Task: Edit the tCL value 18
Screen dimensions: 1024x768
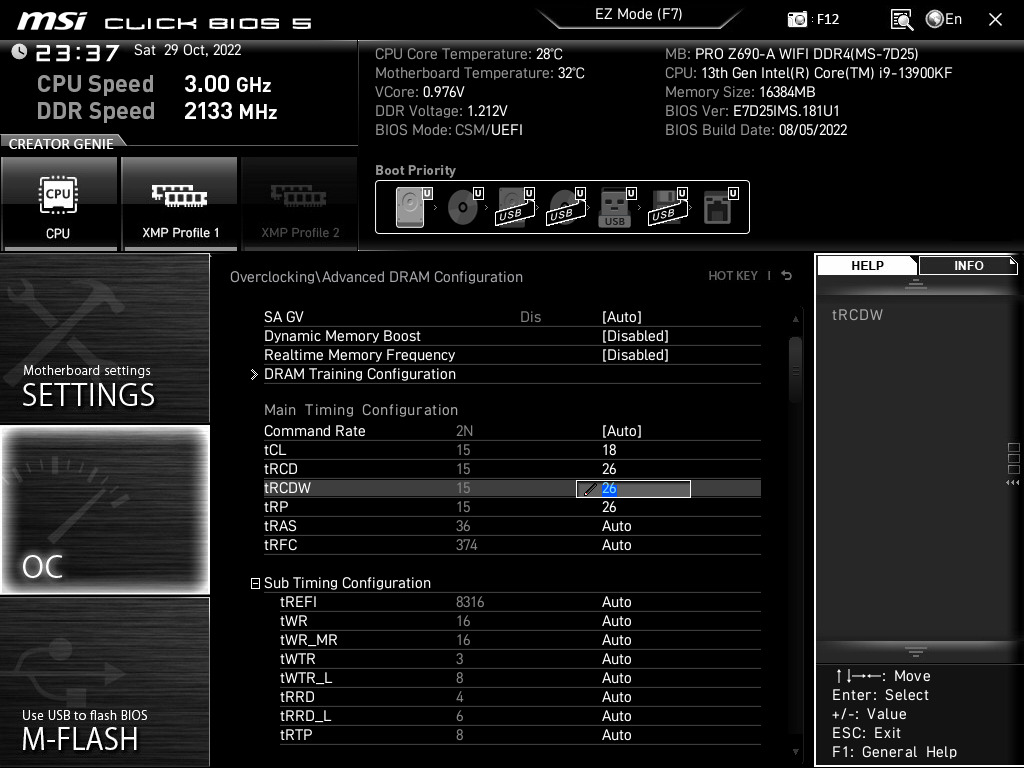Action: click(x=609, y=450)
